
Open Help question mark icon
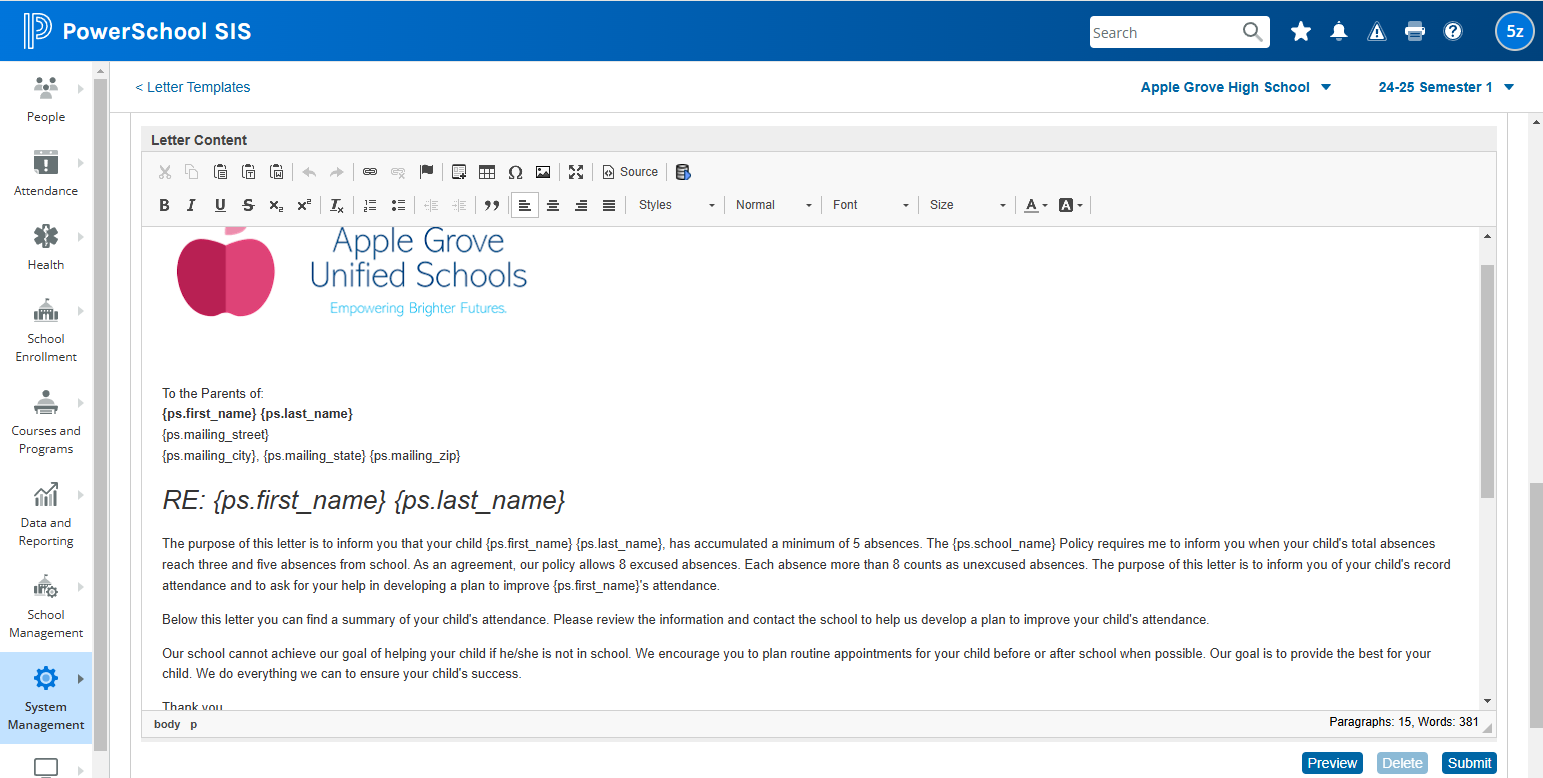coord(1453,32)
